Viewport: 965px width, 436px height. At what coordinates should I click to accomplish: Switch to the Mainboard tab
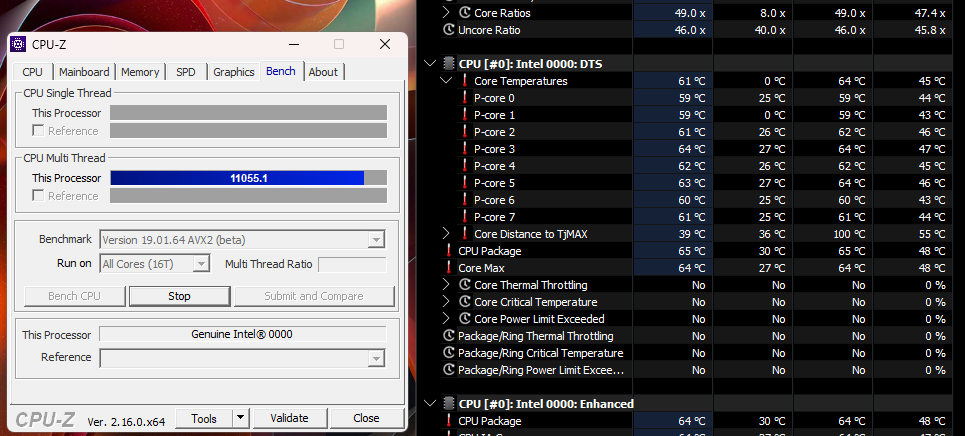[x=84, y=72]
